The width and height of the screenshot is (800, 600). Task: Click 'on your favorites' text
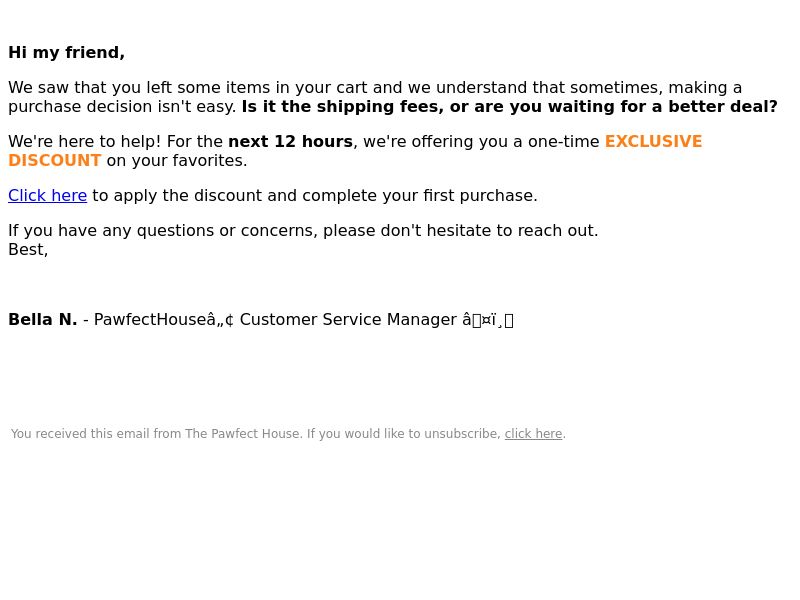click(x=177, y=160)
